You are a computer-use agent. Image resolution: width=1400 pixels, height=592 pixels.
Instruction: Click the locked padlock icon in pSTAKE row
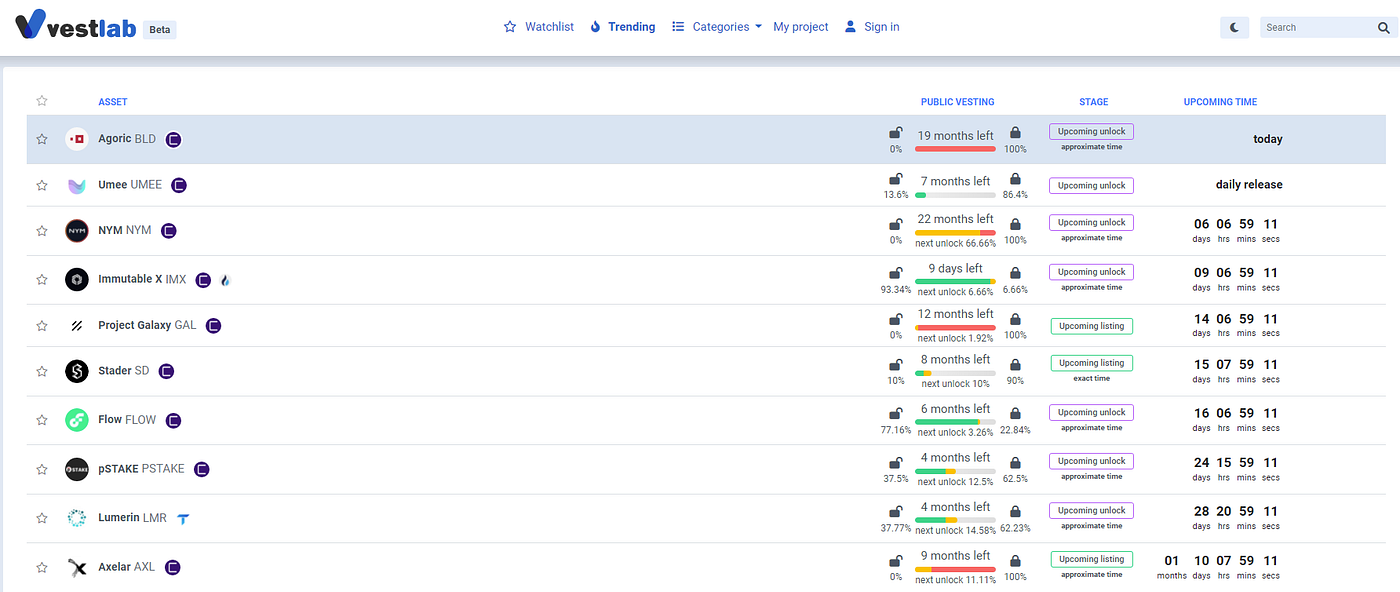[1015, 463]
